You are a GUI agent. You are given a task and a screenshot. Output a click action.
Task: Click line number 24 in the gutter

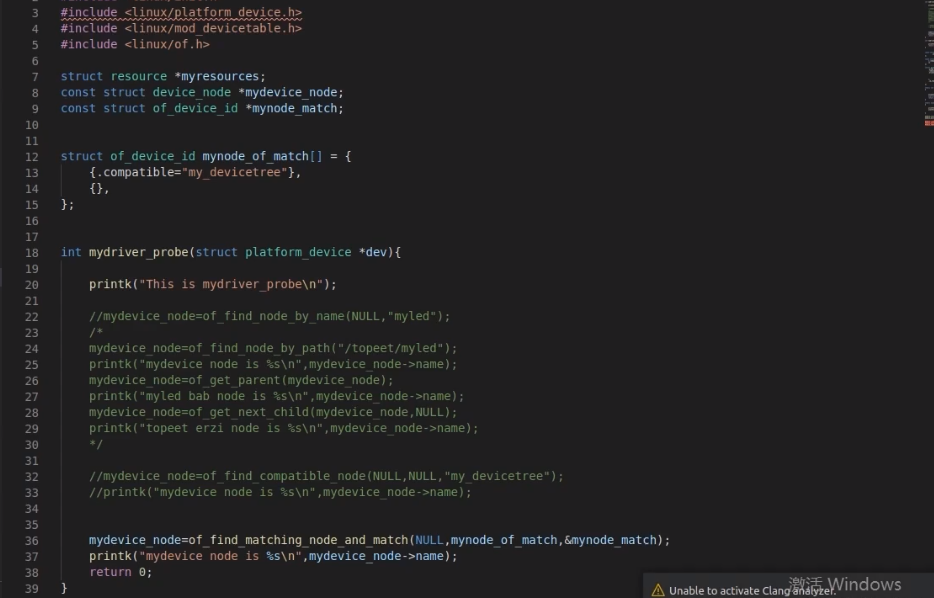coord(32,350)
